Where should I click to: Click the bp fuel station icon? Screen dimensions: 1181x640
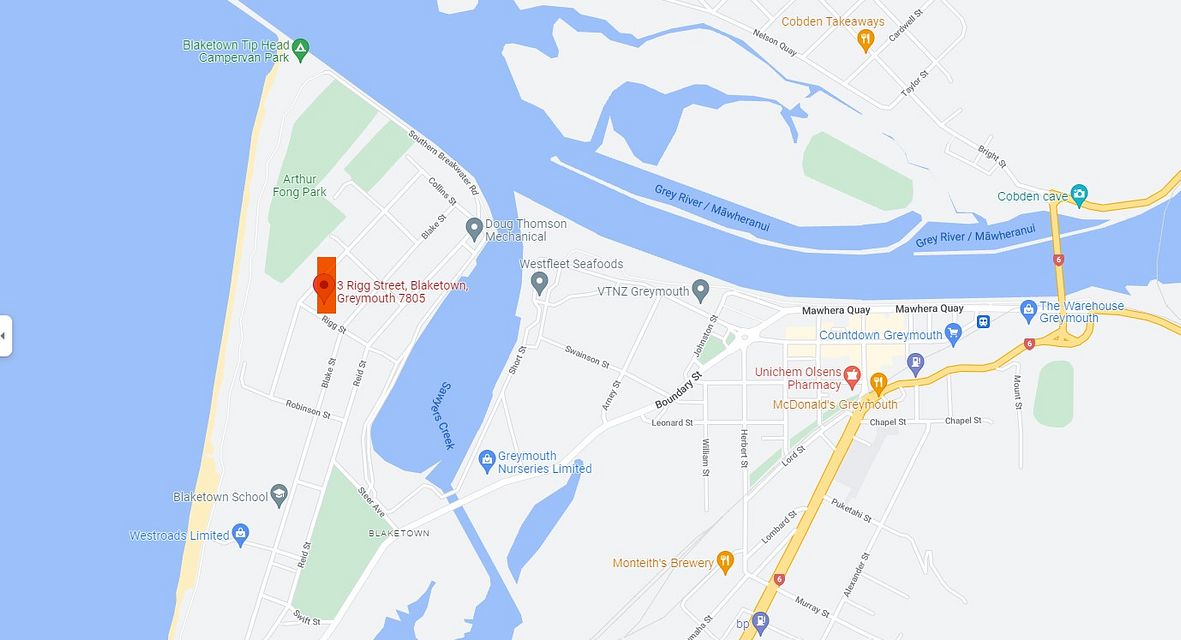tap(761, 623)
